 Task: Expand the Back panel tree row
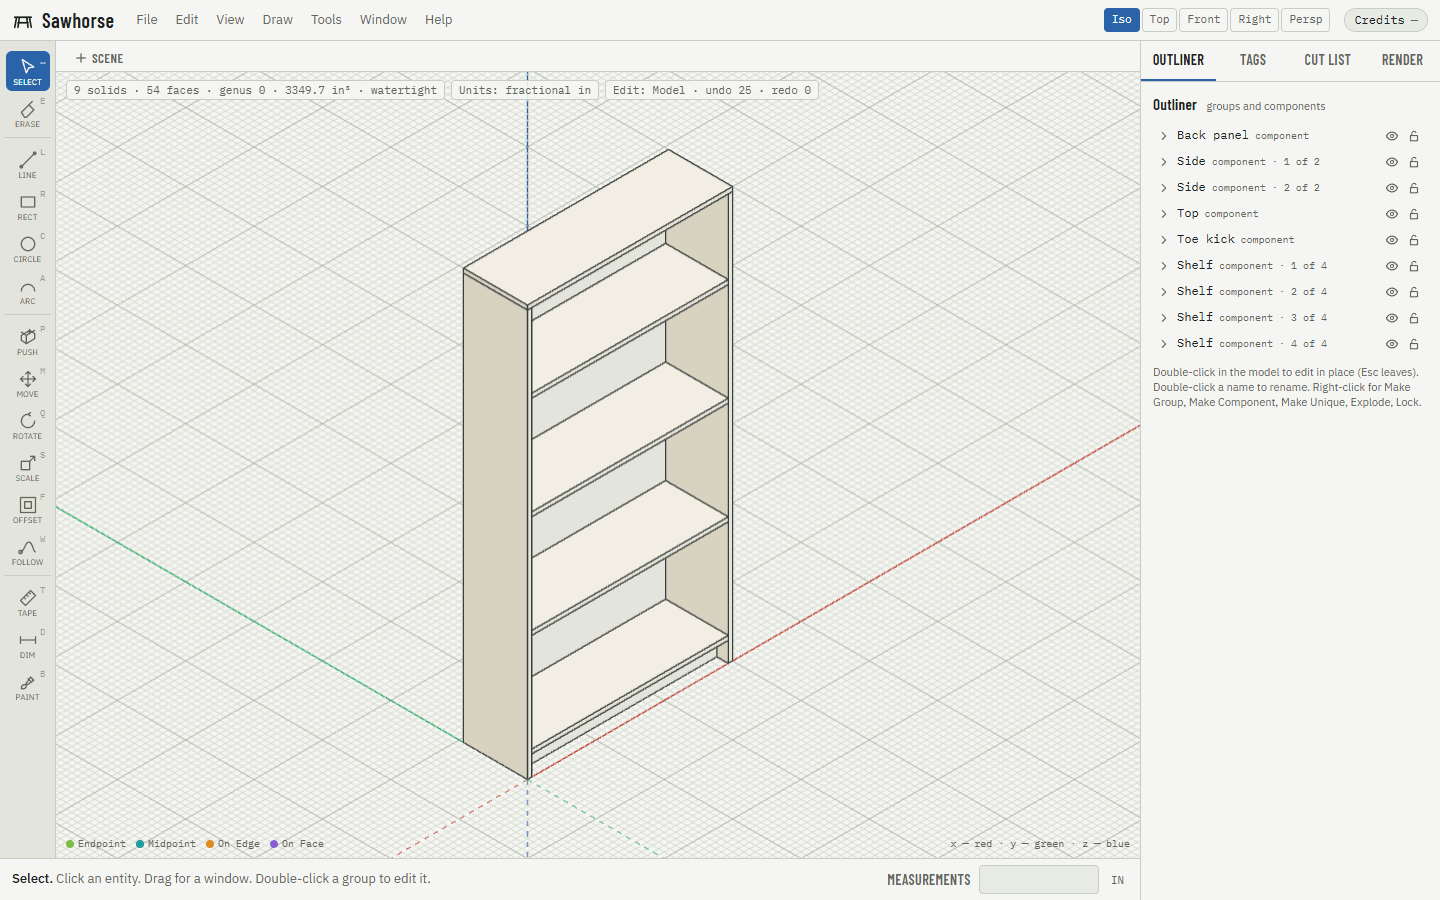click(x=1163, y=136)
